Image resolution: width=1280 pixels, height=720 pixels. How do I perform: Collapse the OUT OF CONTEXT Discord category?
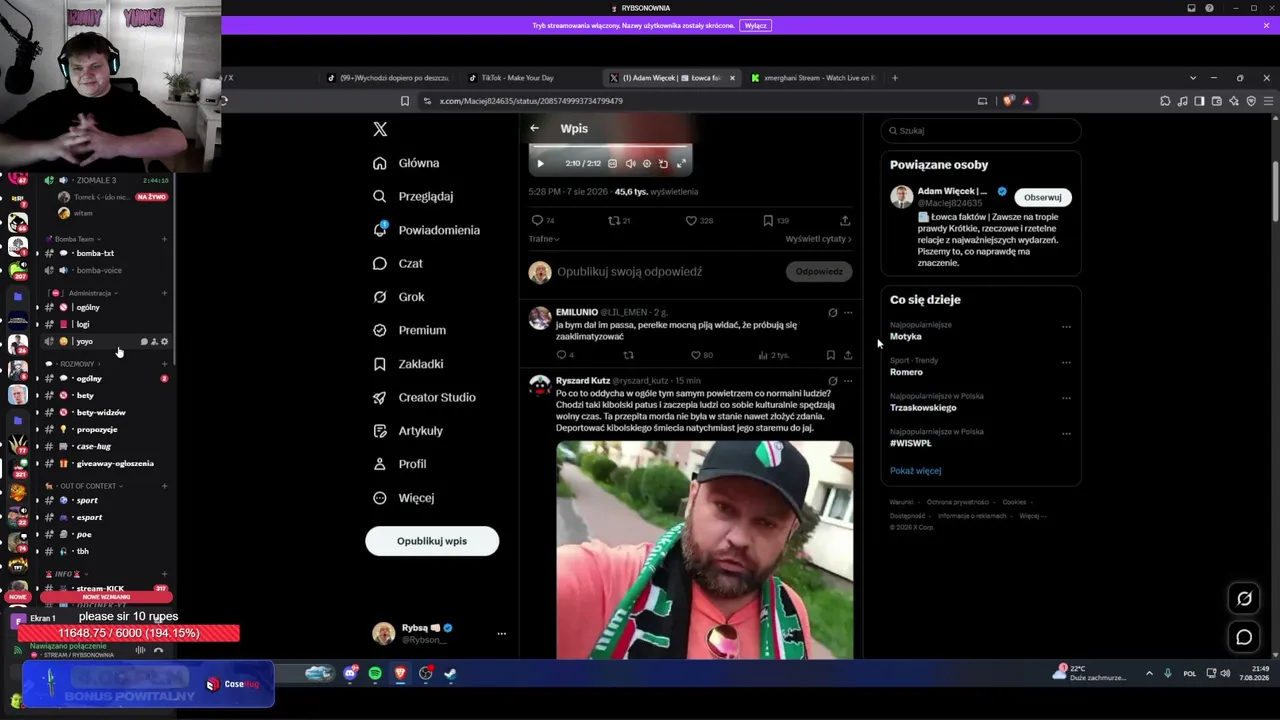click(88, 486)
